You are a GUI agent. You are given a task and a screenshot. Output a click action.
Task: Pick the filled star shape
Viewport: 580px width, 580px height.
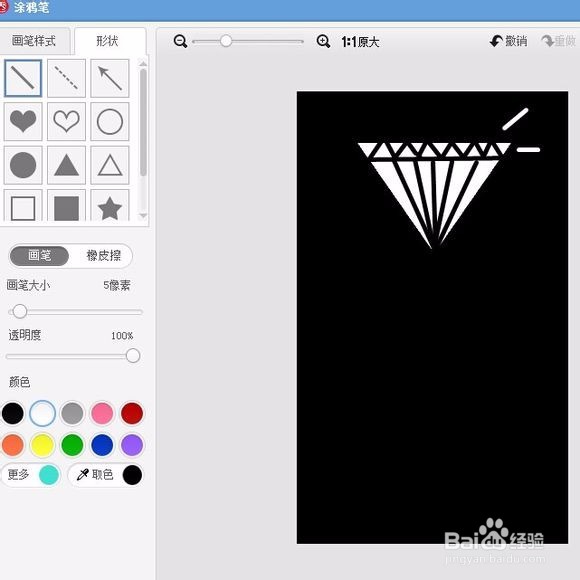[x=110, y=206]
